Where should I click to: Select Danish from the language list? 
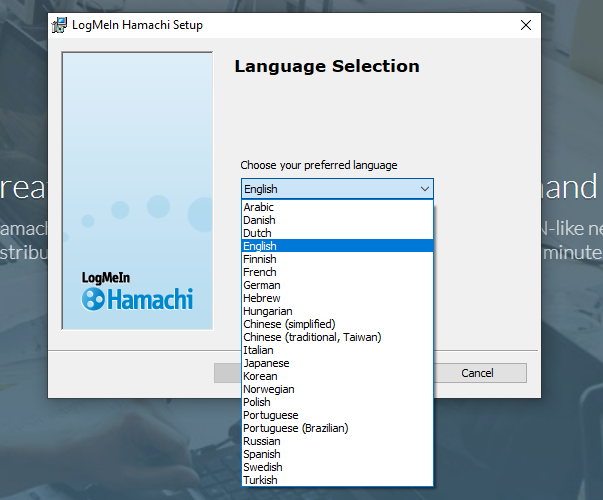[x=337, y=220]
